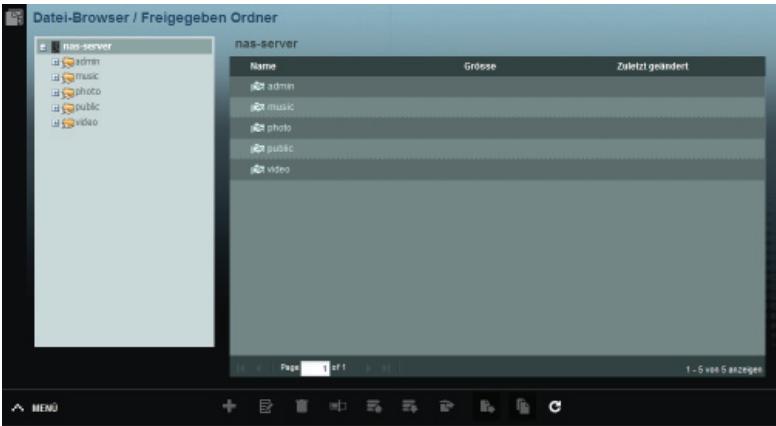Click the Datei-Browser / Freigegeben Ordner title

tap(155, 18)
